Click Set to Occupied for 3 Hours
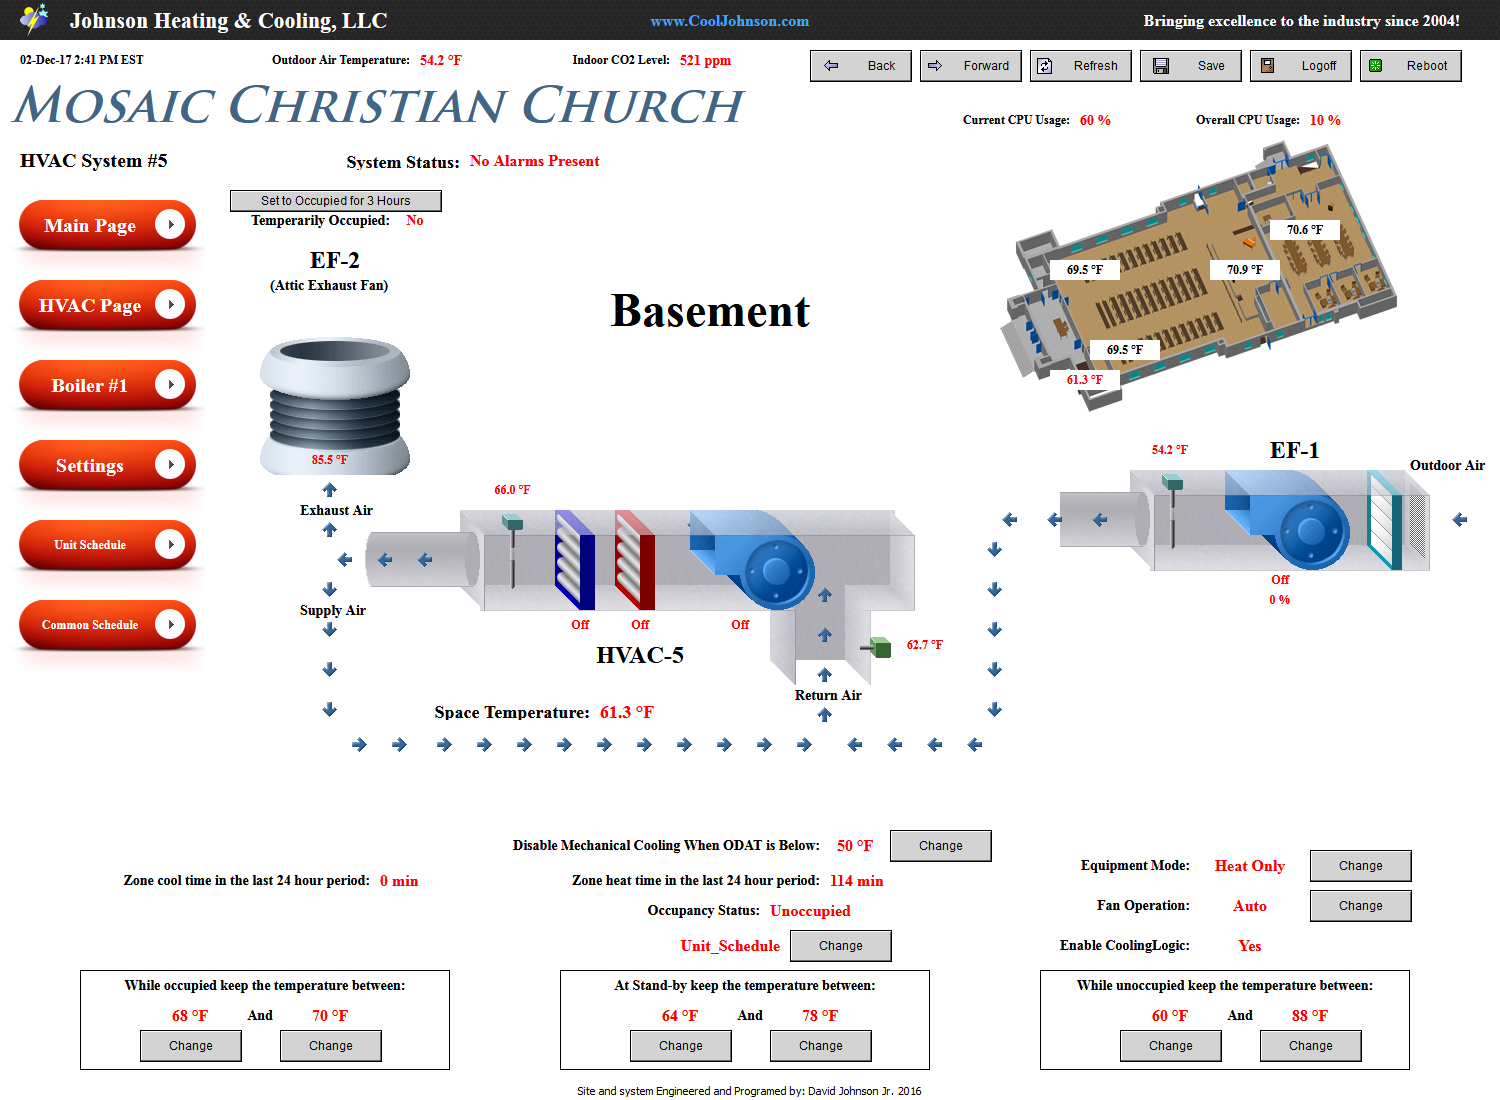The width and height of the screenshot is (1500, 1100). pos(335,201)
